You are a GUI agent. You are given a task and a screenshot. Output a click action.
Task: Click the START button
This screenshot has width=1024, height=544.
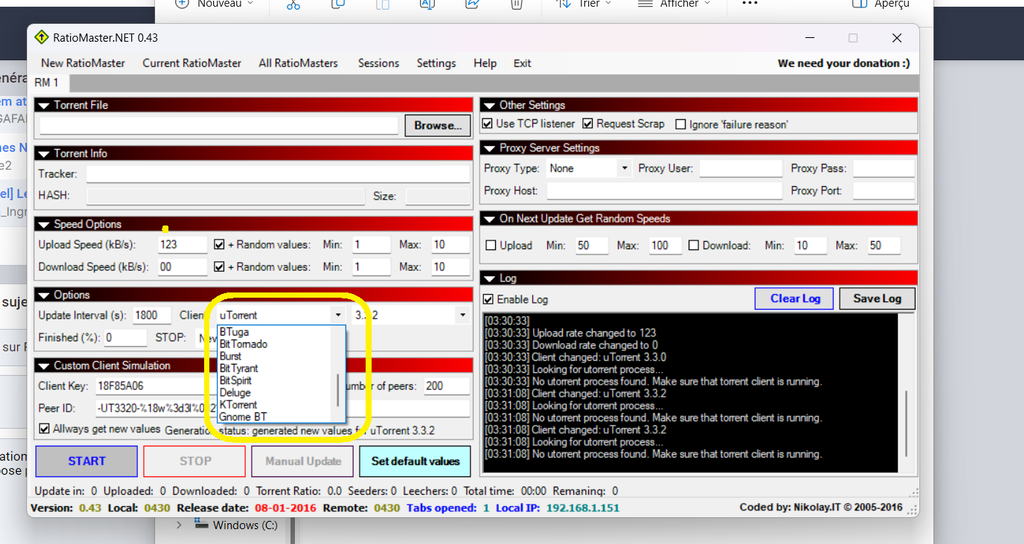click(x=86, y=461)
